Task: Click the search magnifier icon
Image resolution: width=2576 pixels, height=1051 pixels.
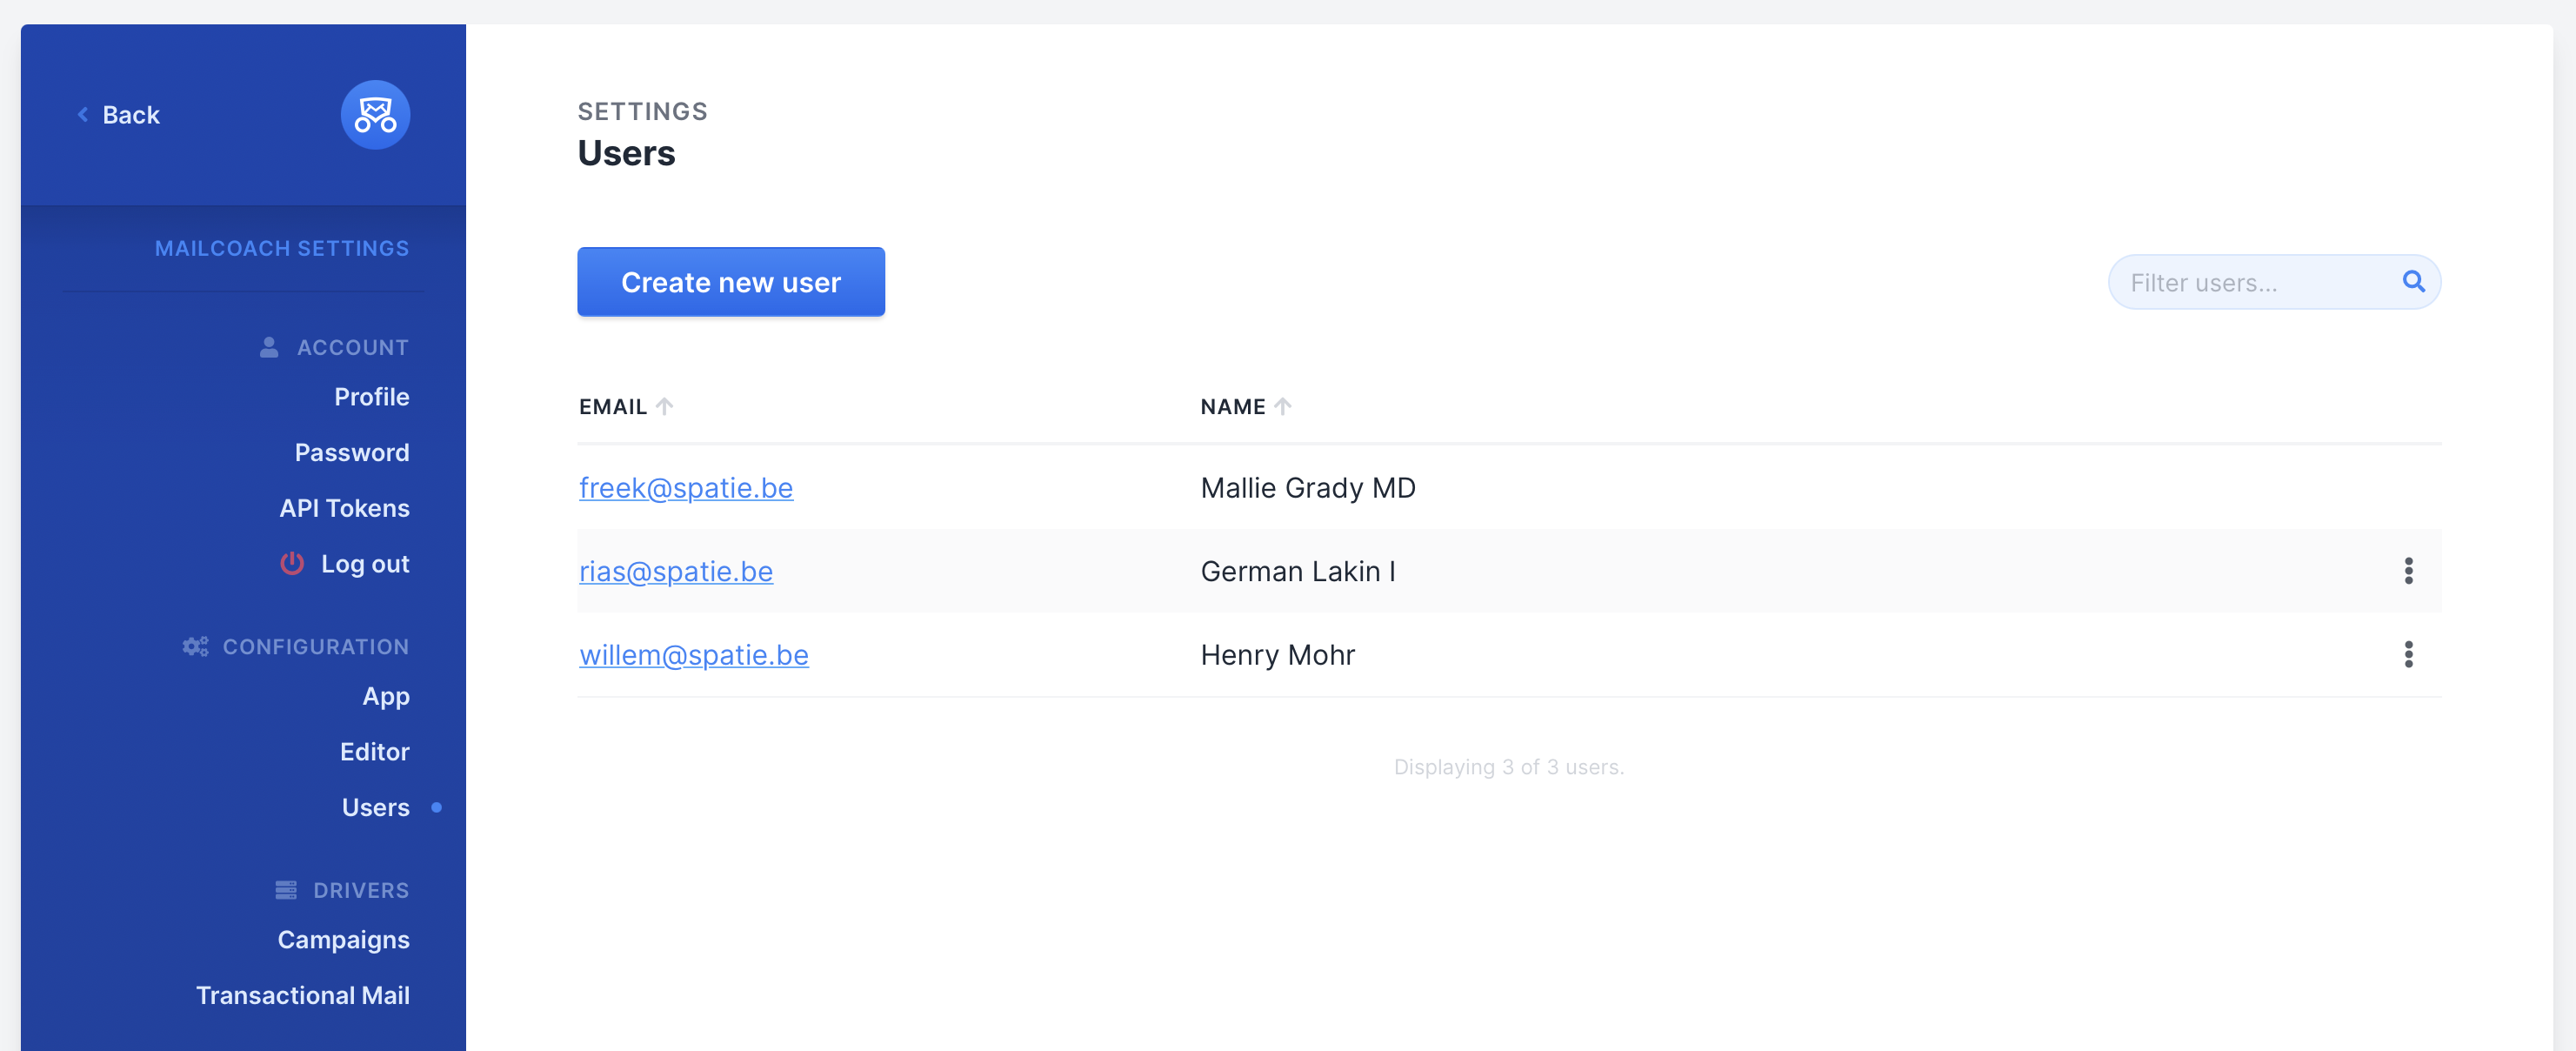Action: pyautogui.click(x=2413, y=282)
